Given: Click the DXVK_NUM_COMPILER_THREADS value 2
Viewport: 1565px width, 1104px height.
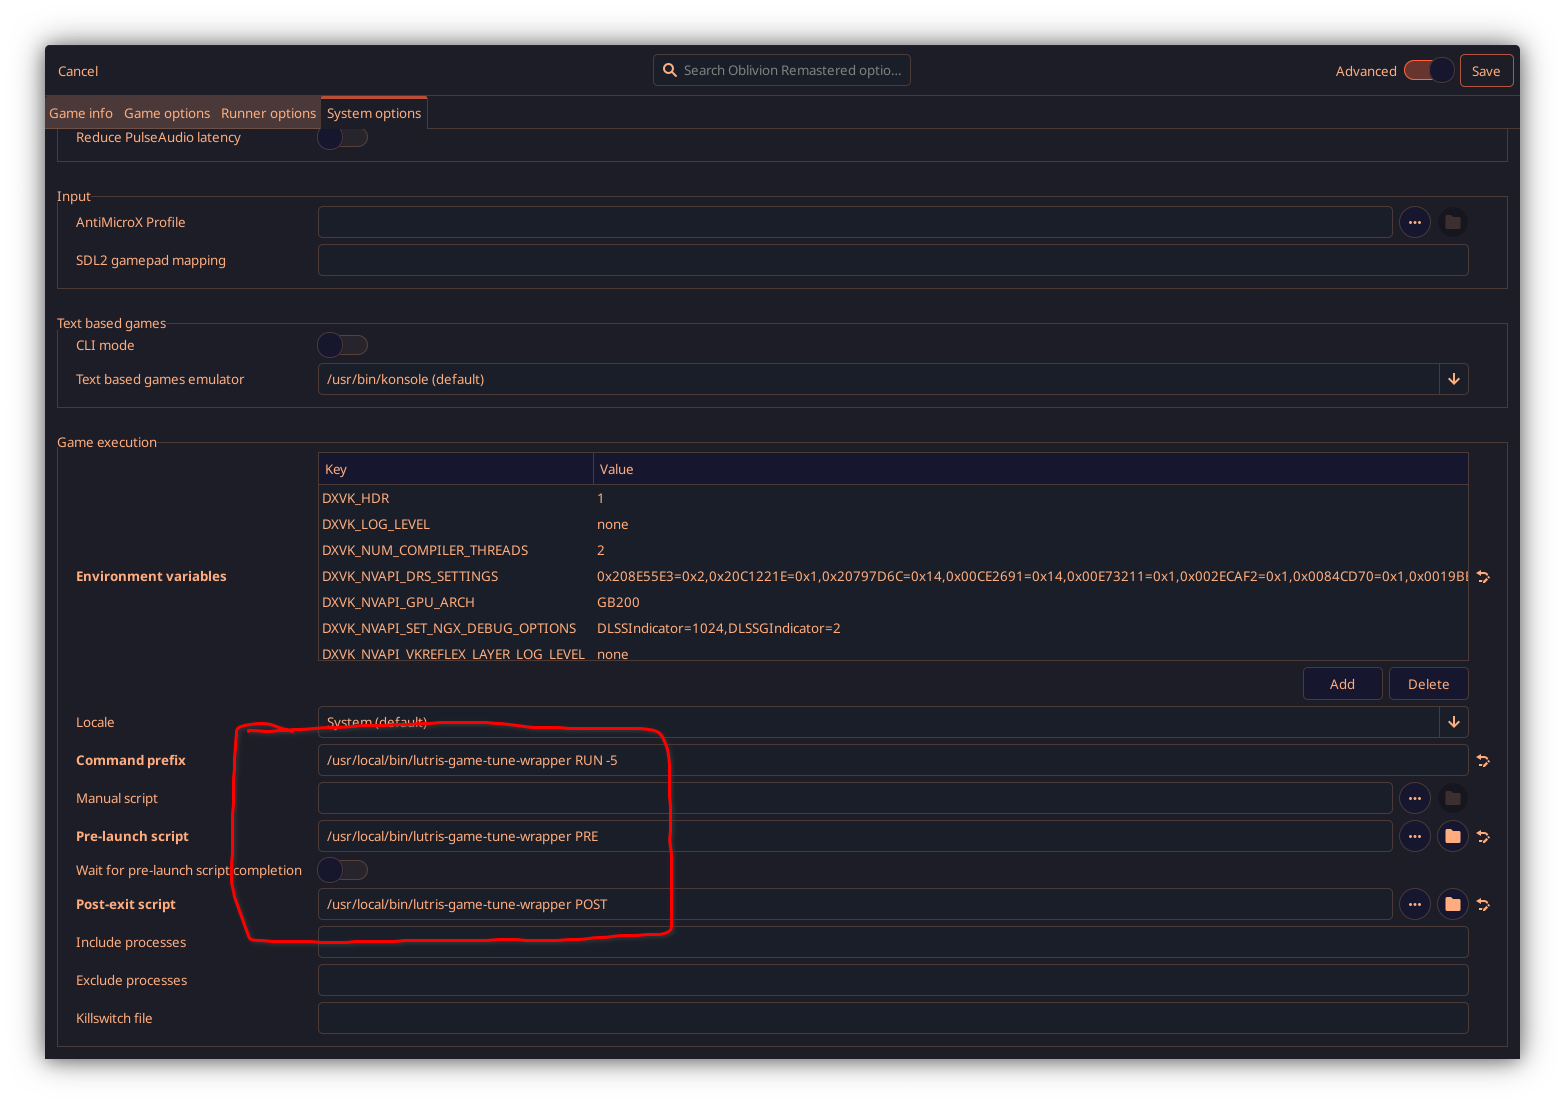Looking at the screenshot, I should (601, 550).
